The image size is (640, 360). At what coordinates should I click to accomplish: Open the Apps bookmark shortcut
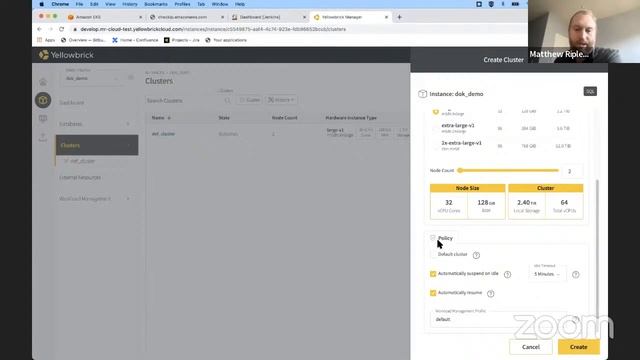[46, 40]
